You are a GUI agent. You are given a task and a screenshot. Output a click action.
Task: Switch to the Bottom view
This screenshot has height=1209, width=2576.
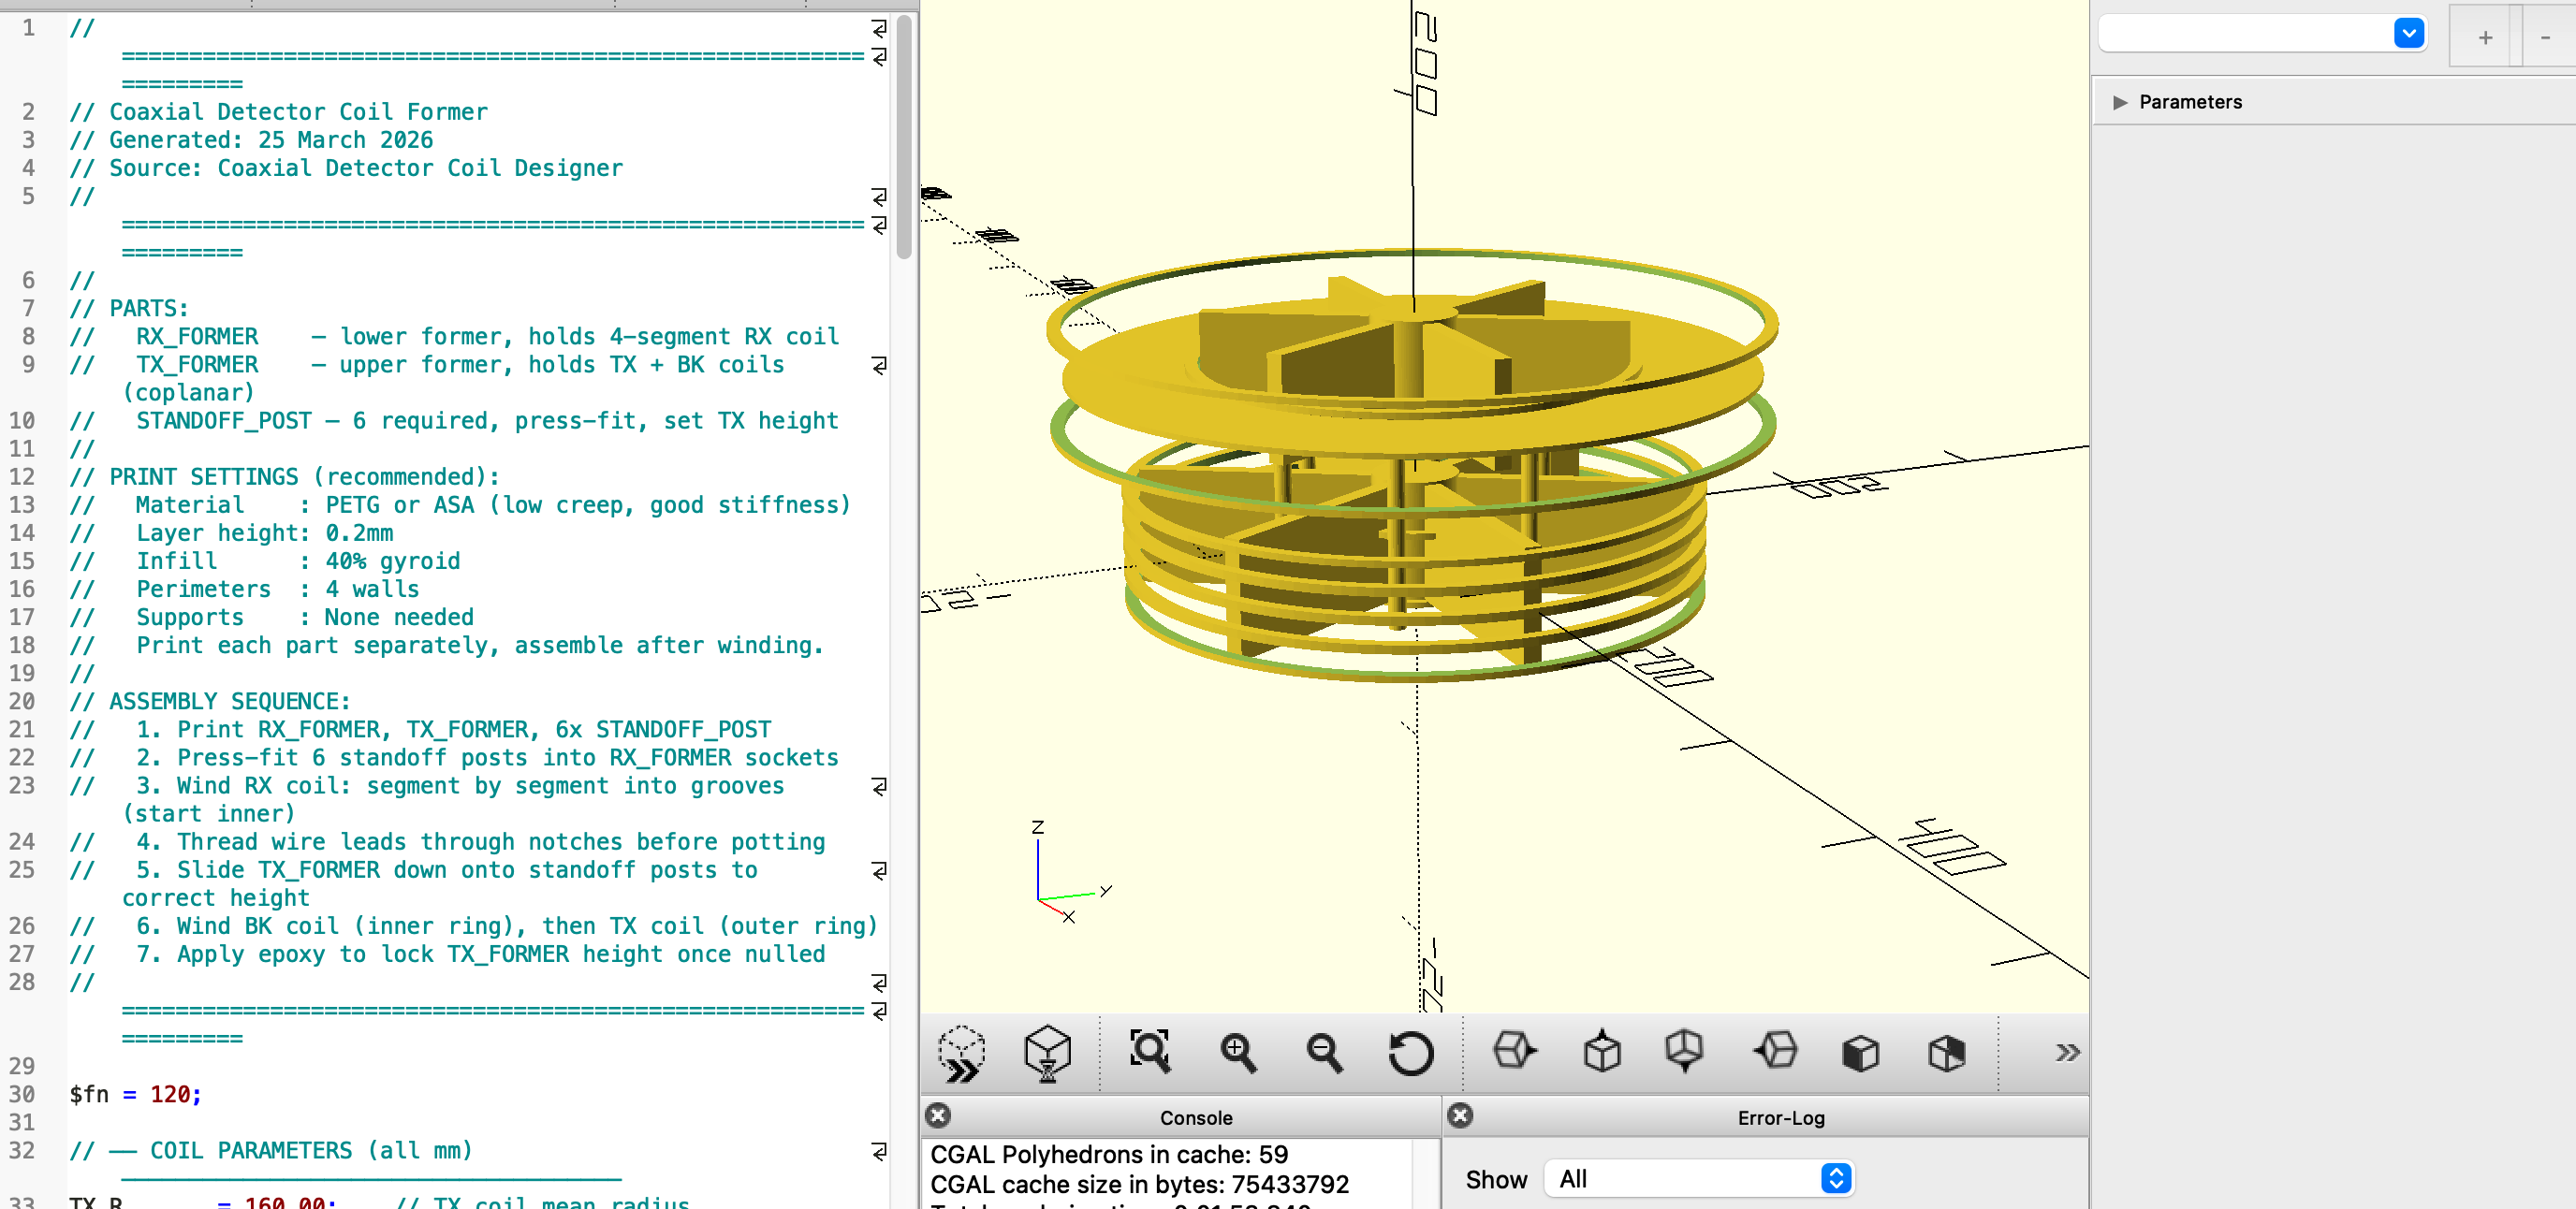(1685, 1052)
